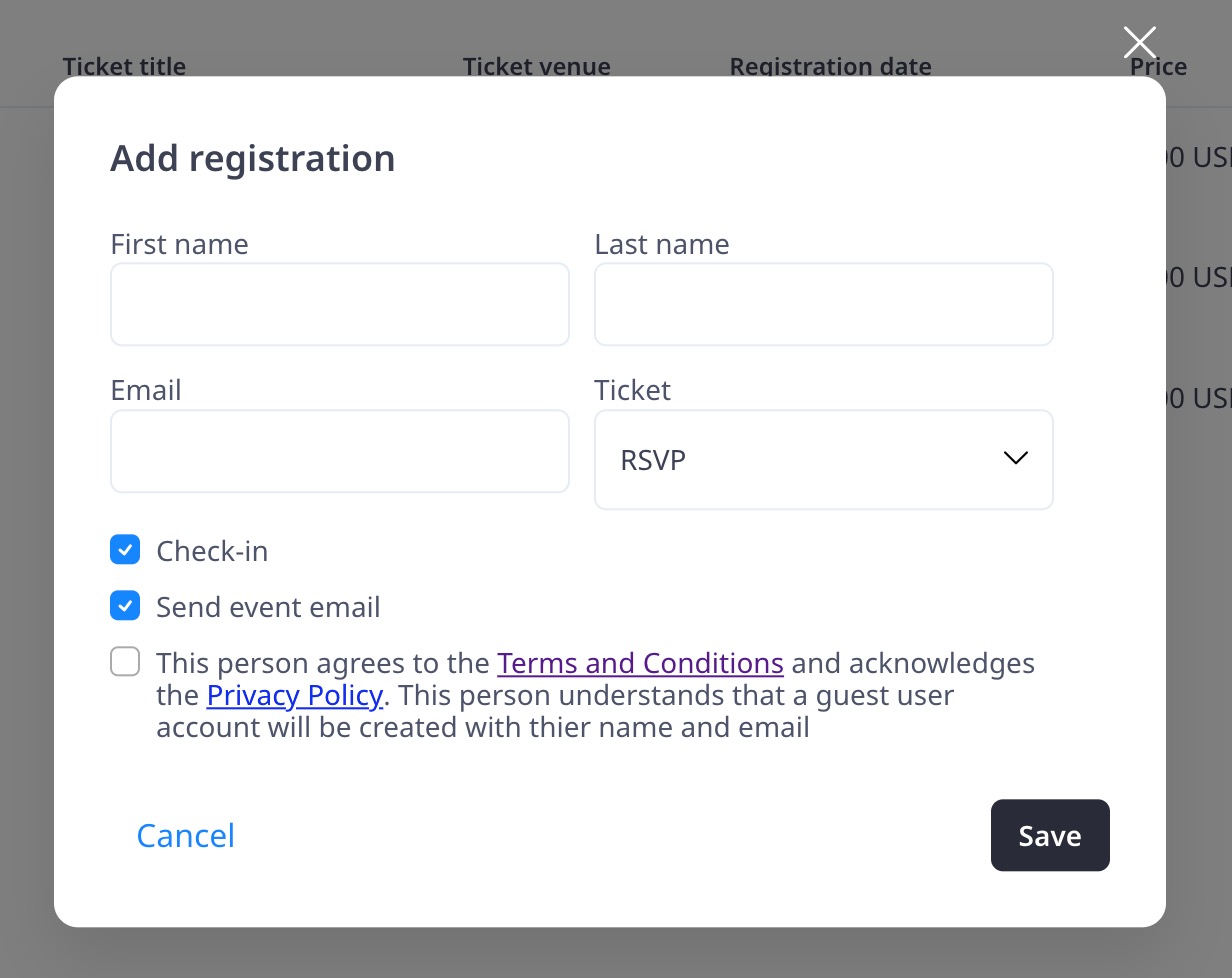Click the First name input field
The image size is (1232, 978).
(x=339, y=304)
